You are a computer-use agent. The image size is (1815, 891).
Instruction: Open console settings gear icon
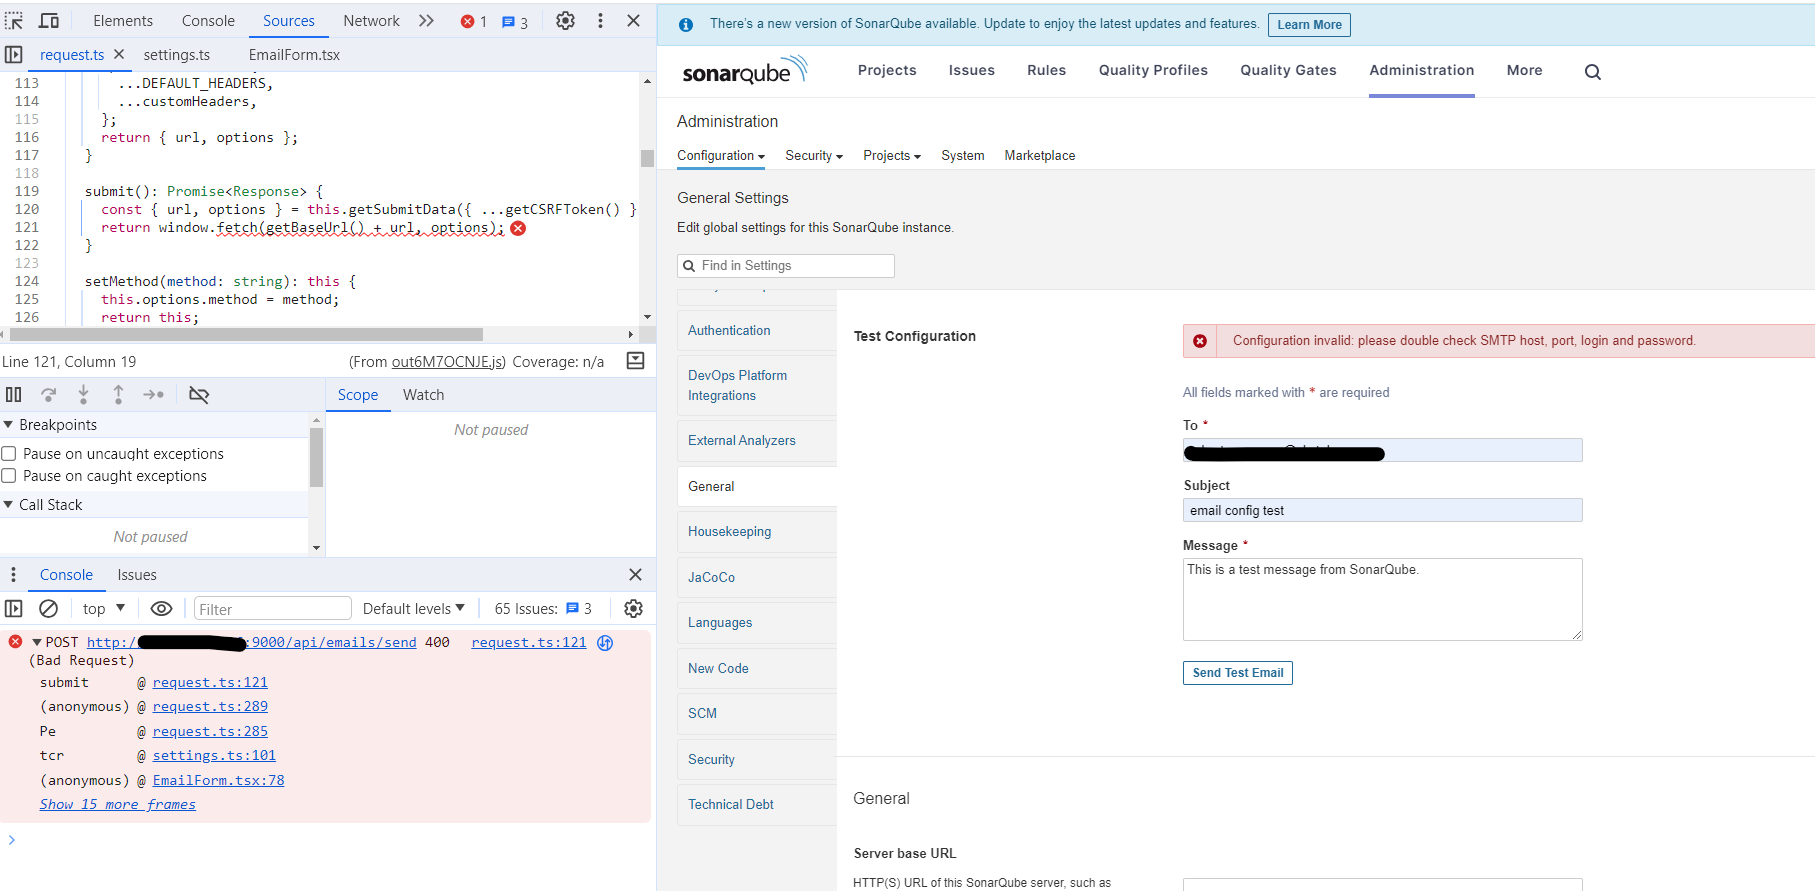633,609
